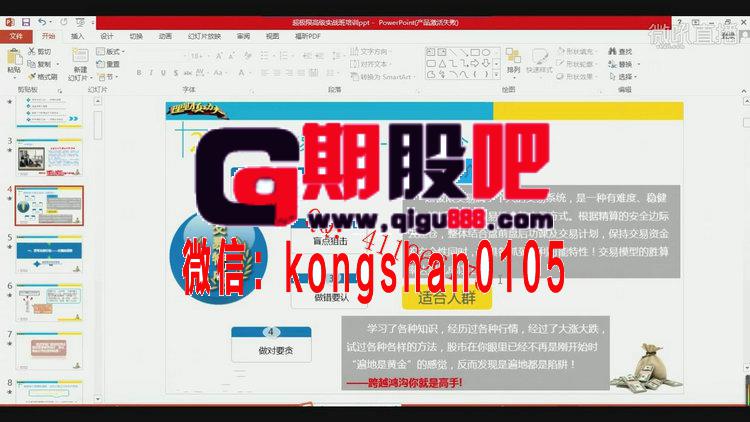The height and width of the screenshot is (422, 750).
Task: Pick the oval shape from shapes gallery
Action: tap(486, 52)
